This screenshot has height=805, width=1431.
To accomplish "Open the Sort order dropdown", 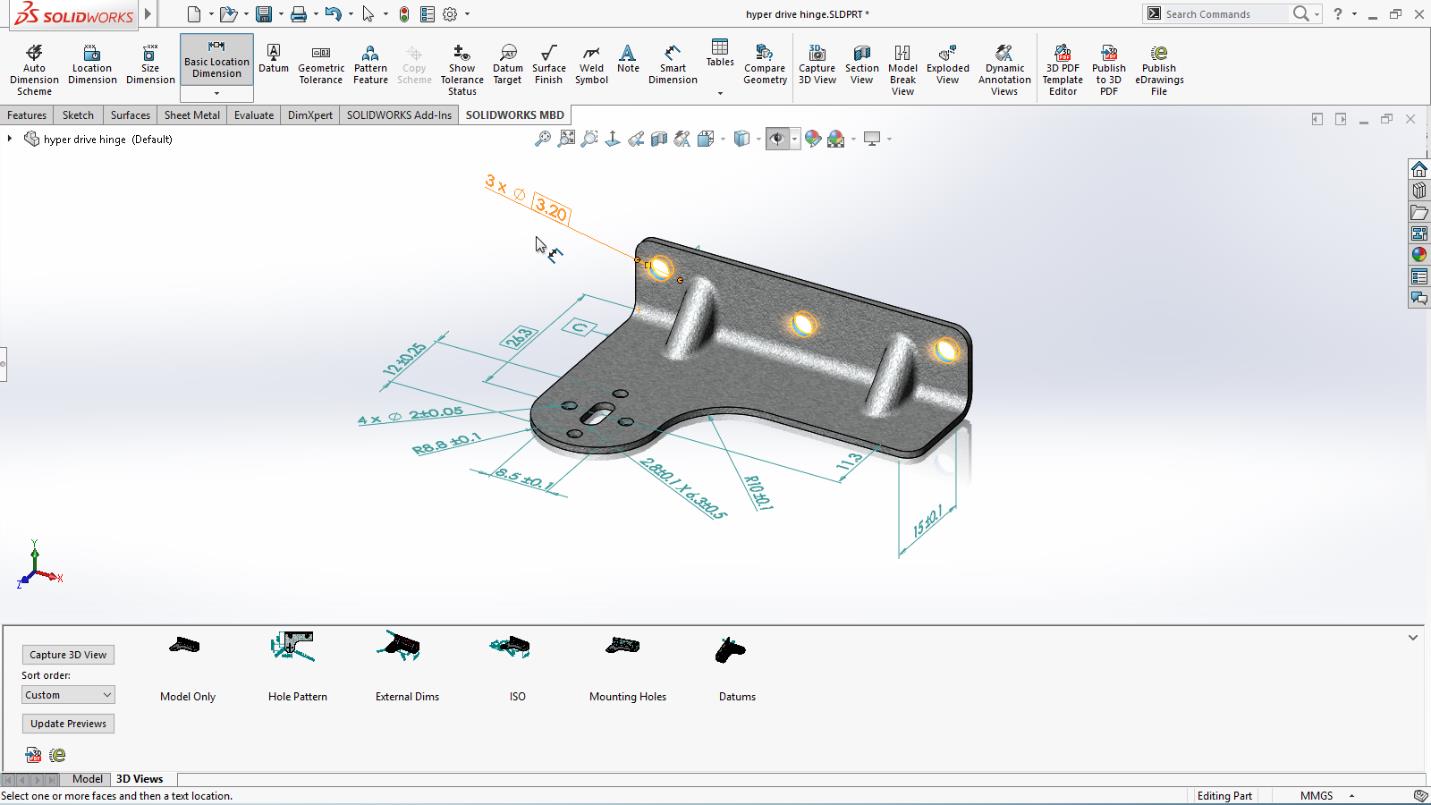I will (x=67, y=694).
